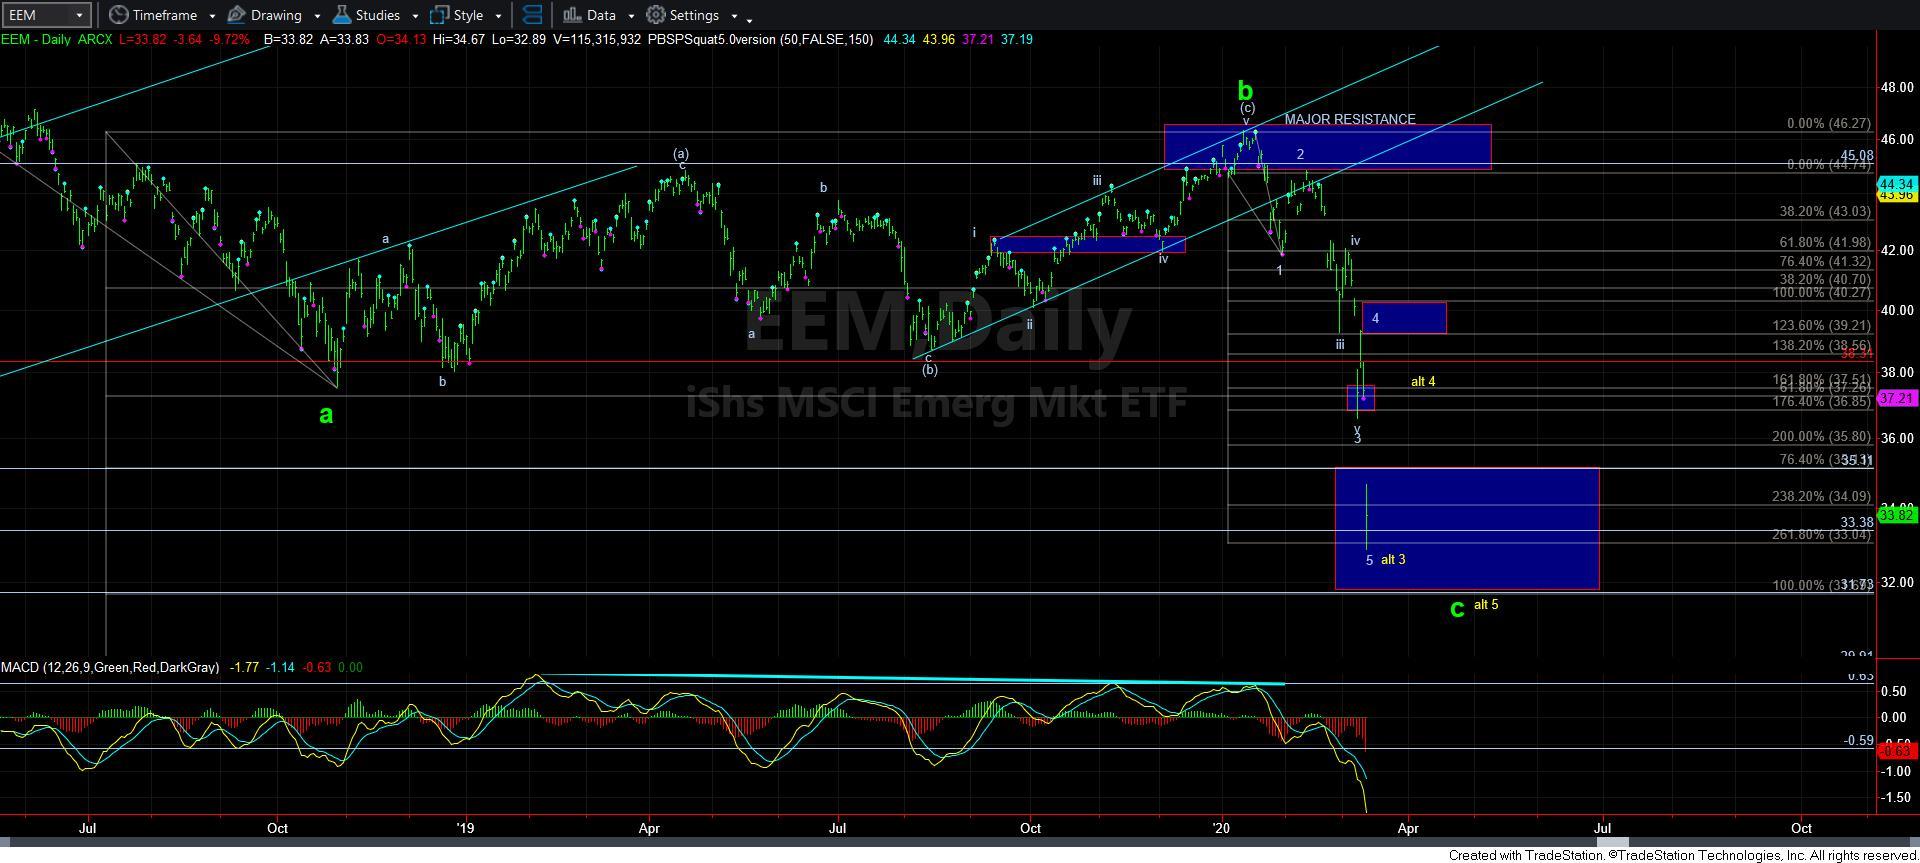The width and height of the screenshot is (1920, 863).
Task: Select the blue rectangle labeled 4
Action: click(1403, 318)
